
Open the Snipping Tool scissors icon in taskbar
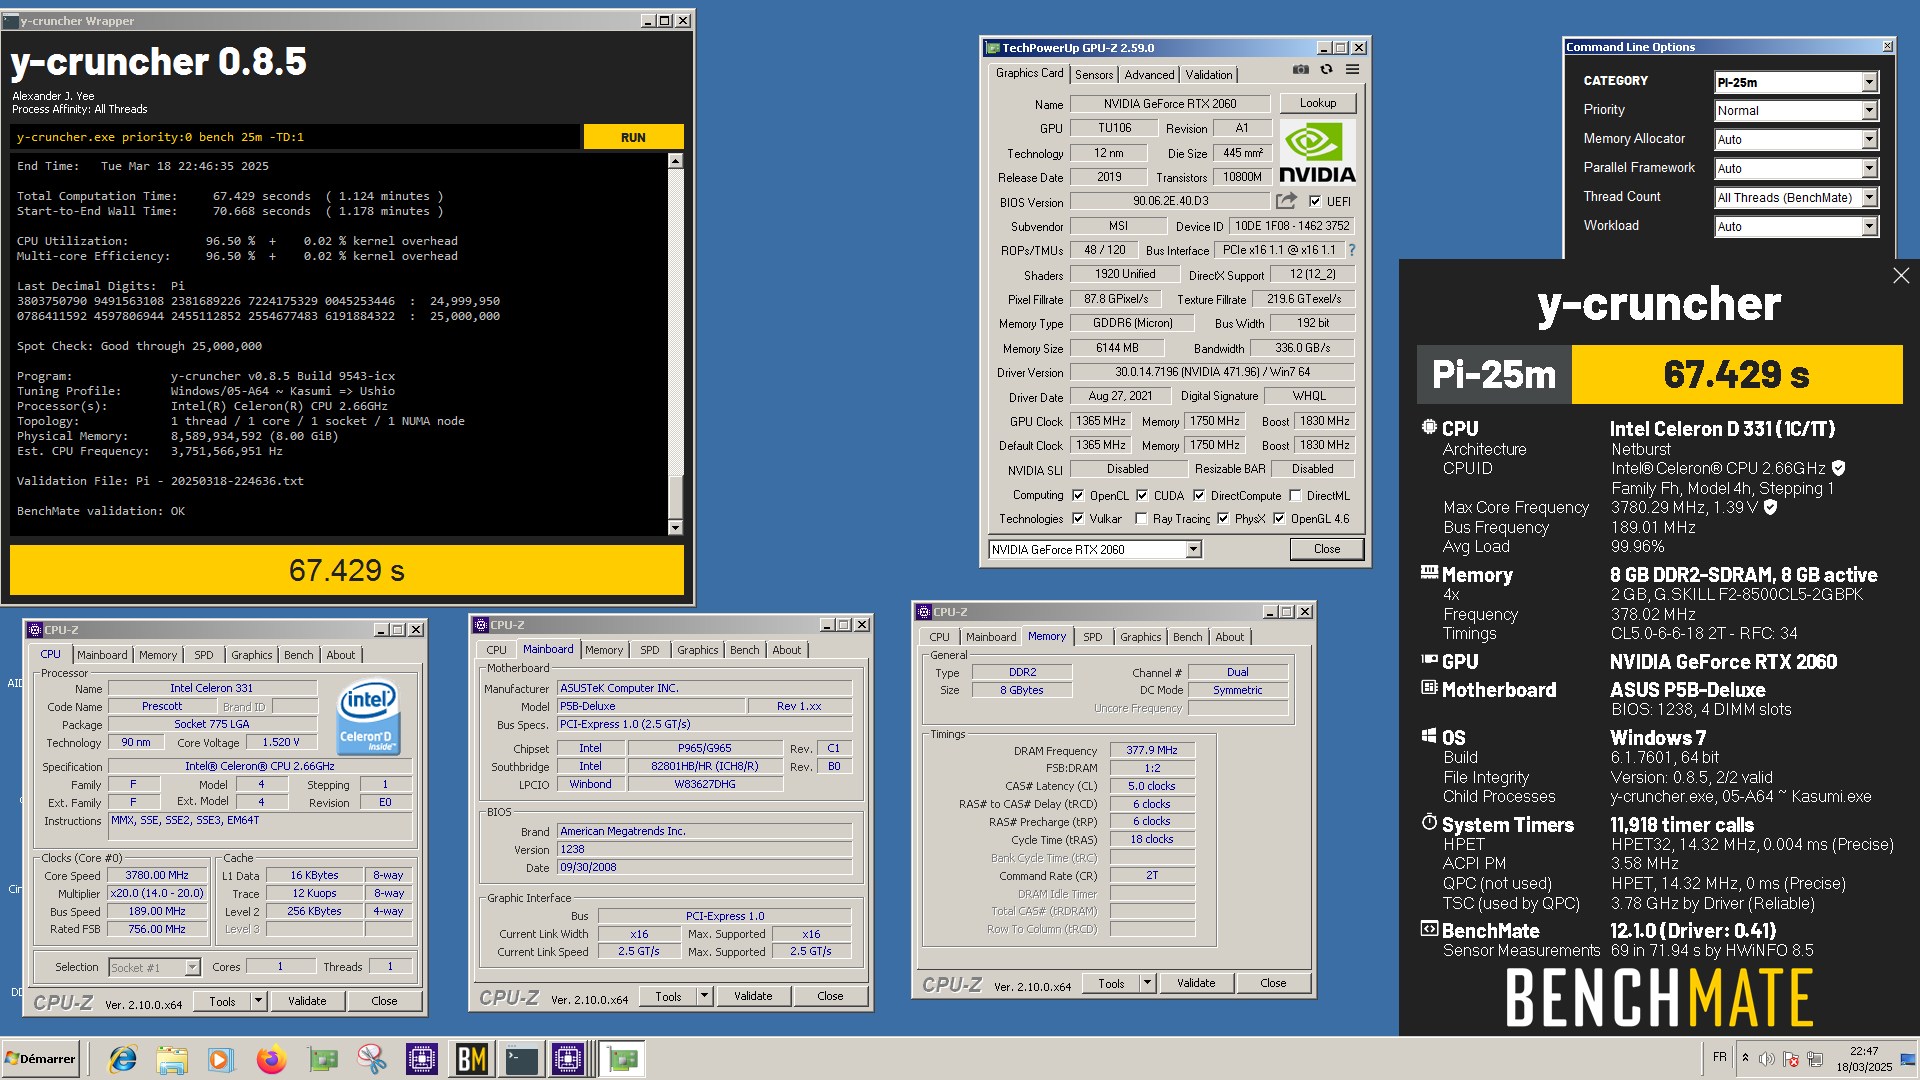pyautogui.click(x=371, y=1059)
